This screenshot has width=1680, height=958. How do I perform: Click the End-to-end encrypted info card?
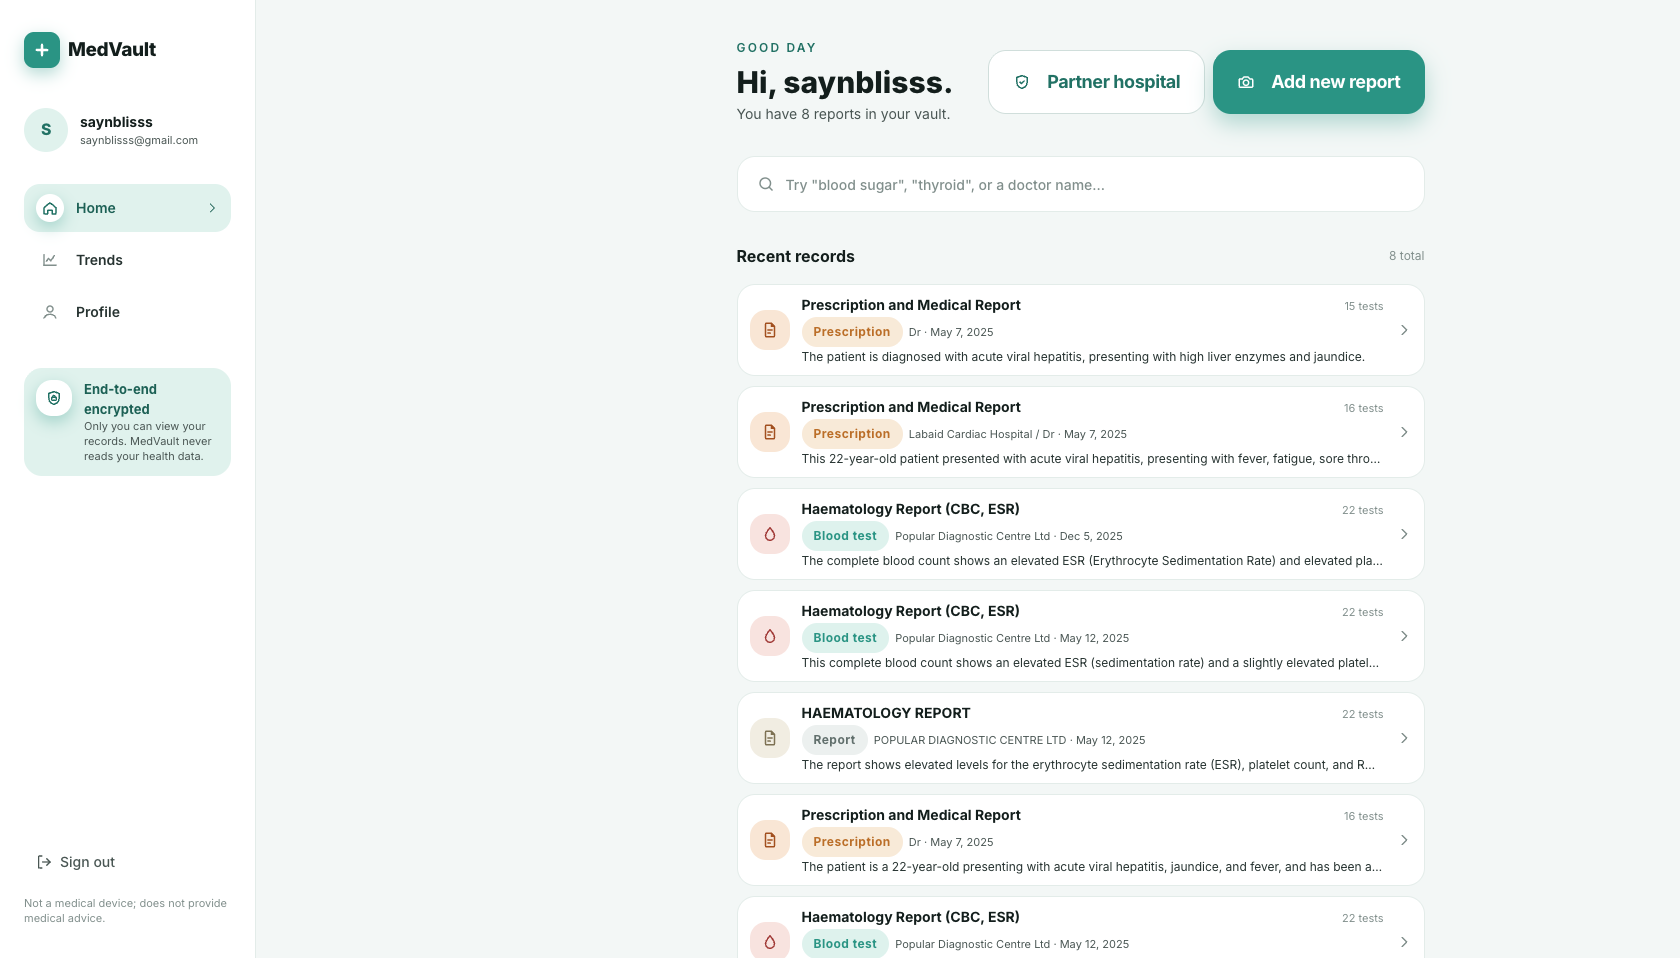point(127,422)
